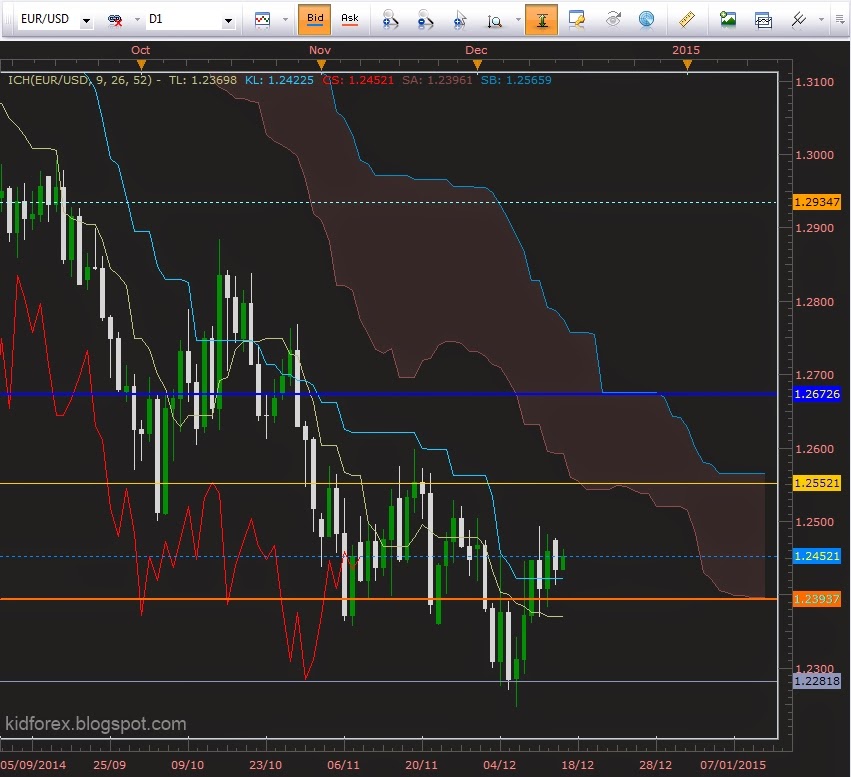Screen dimensions: 851x777
Task: Click the KL: 1.24225 value
Action: tap(279, 80)
